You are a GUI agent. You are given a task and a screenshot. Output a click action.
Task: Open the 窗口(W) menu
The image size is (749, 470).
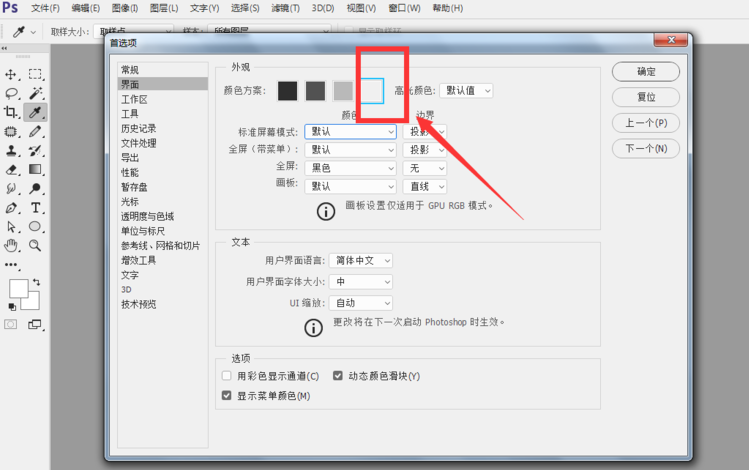tap(404, 8)
